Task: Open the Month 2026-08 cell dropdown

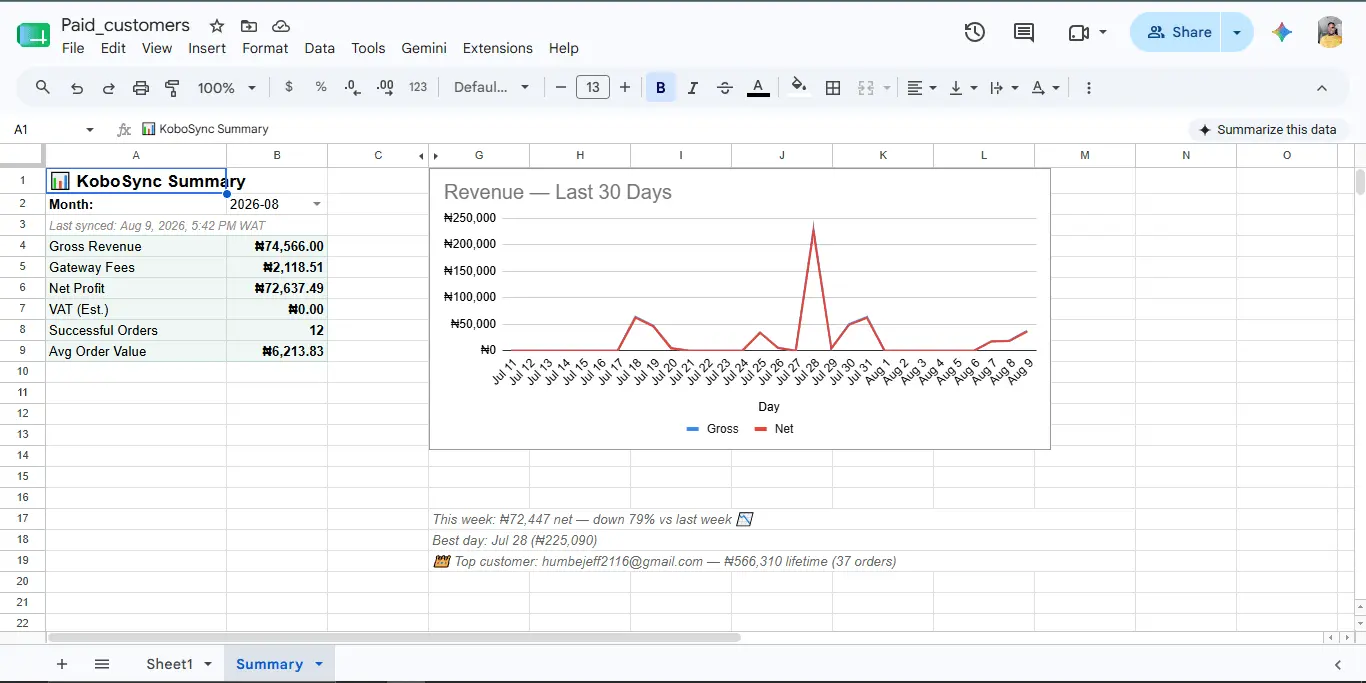Action: tap(317, 204)
